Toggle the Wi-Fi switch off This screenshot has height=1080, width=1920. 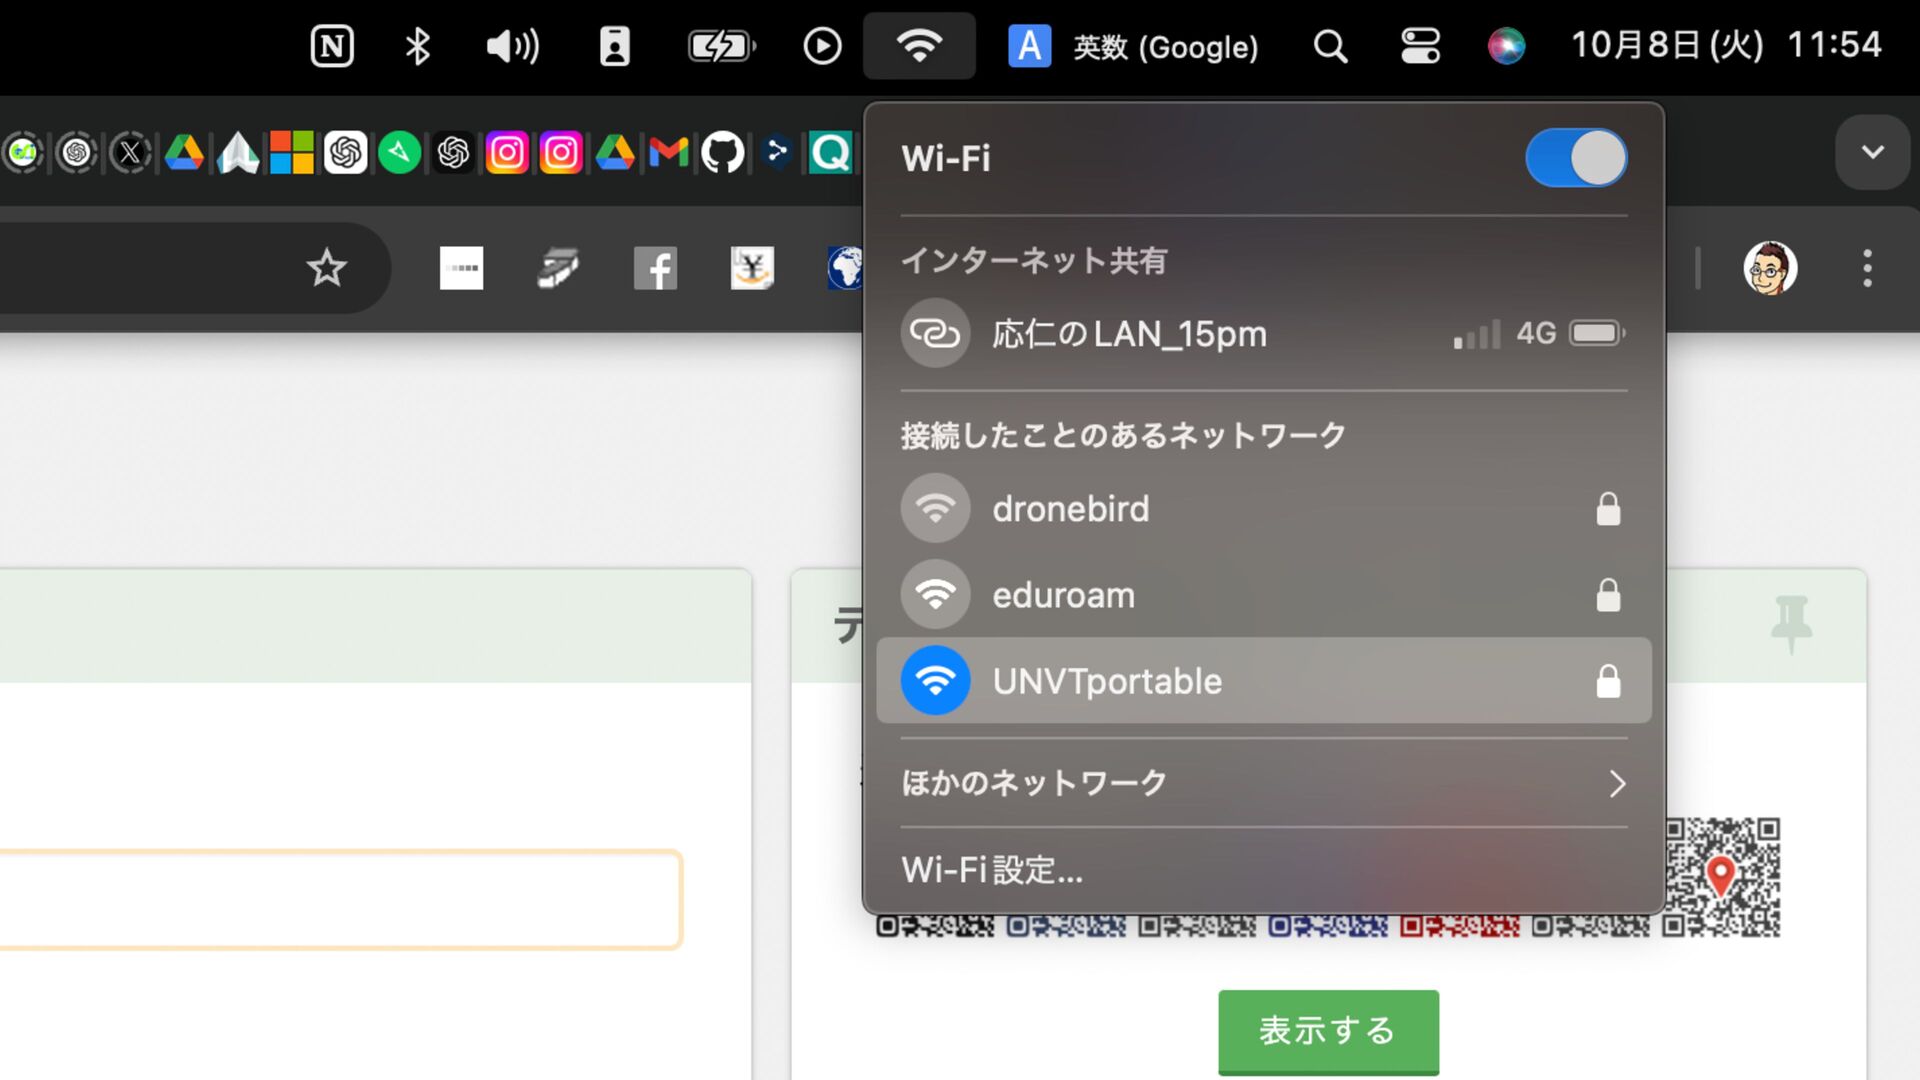(1576, 158)
